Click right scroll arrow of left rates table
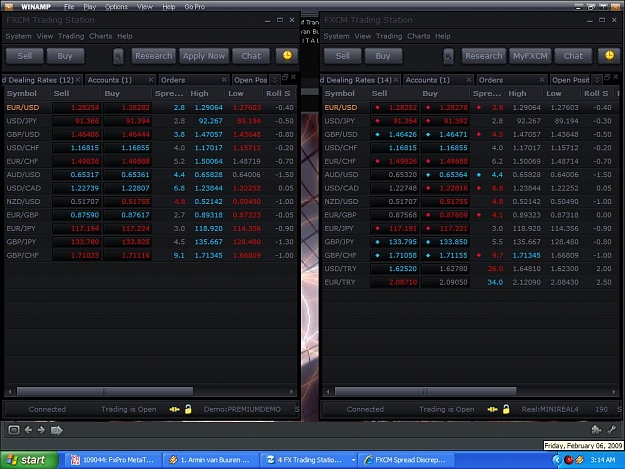Viewport: 625px width, 469px height. [x=291, y=392]
